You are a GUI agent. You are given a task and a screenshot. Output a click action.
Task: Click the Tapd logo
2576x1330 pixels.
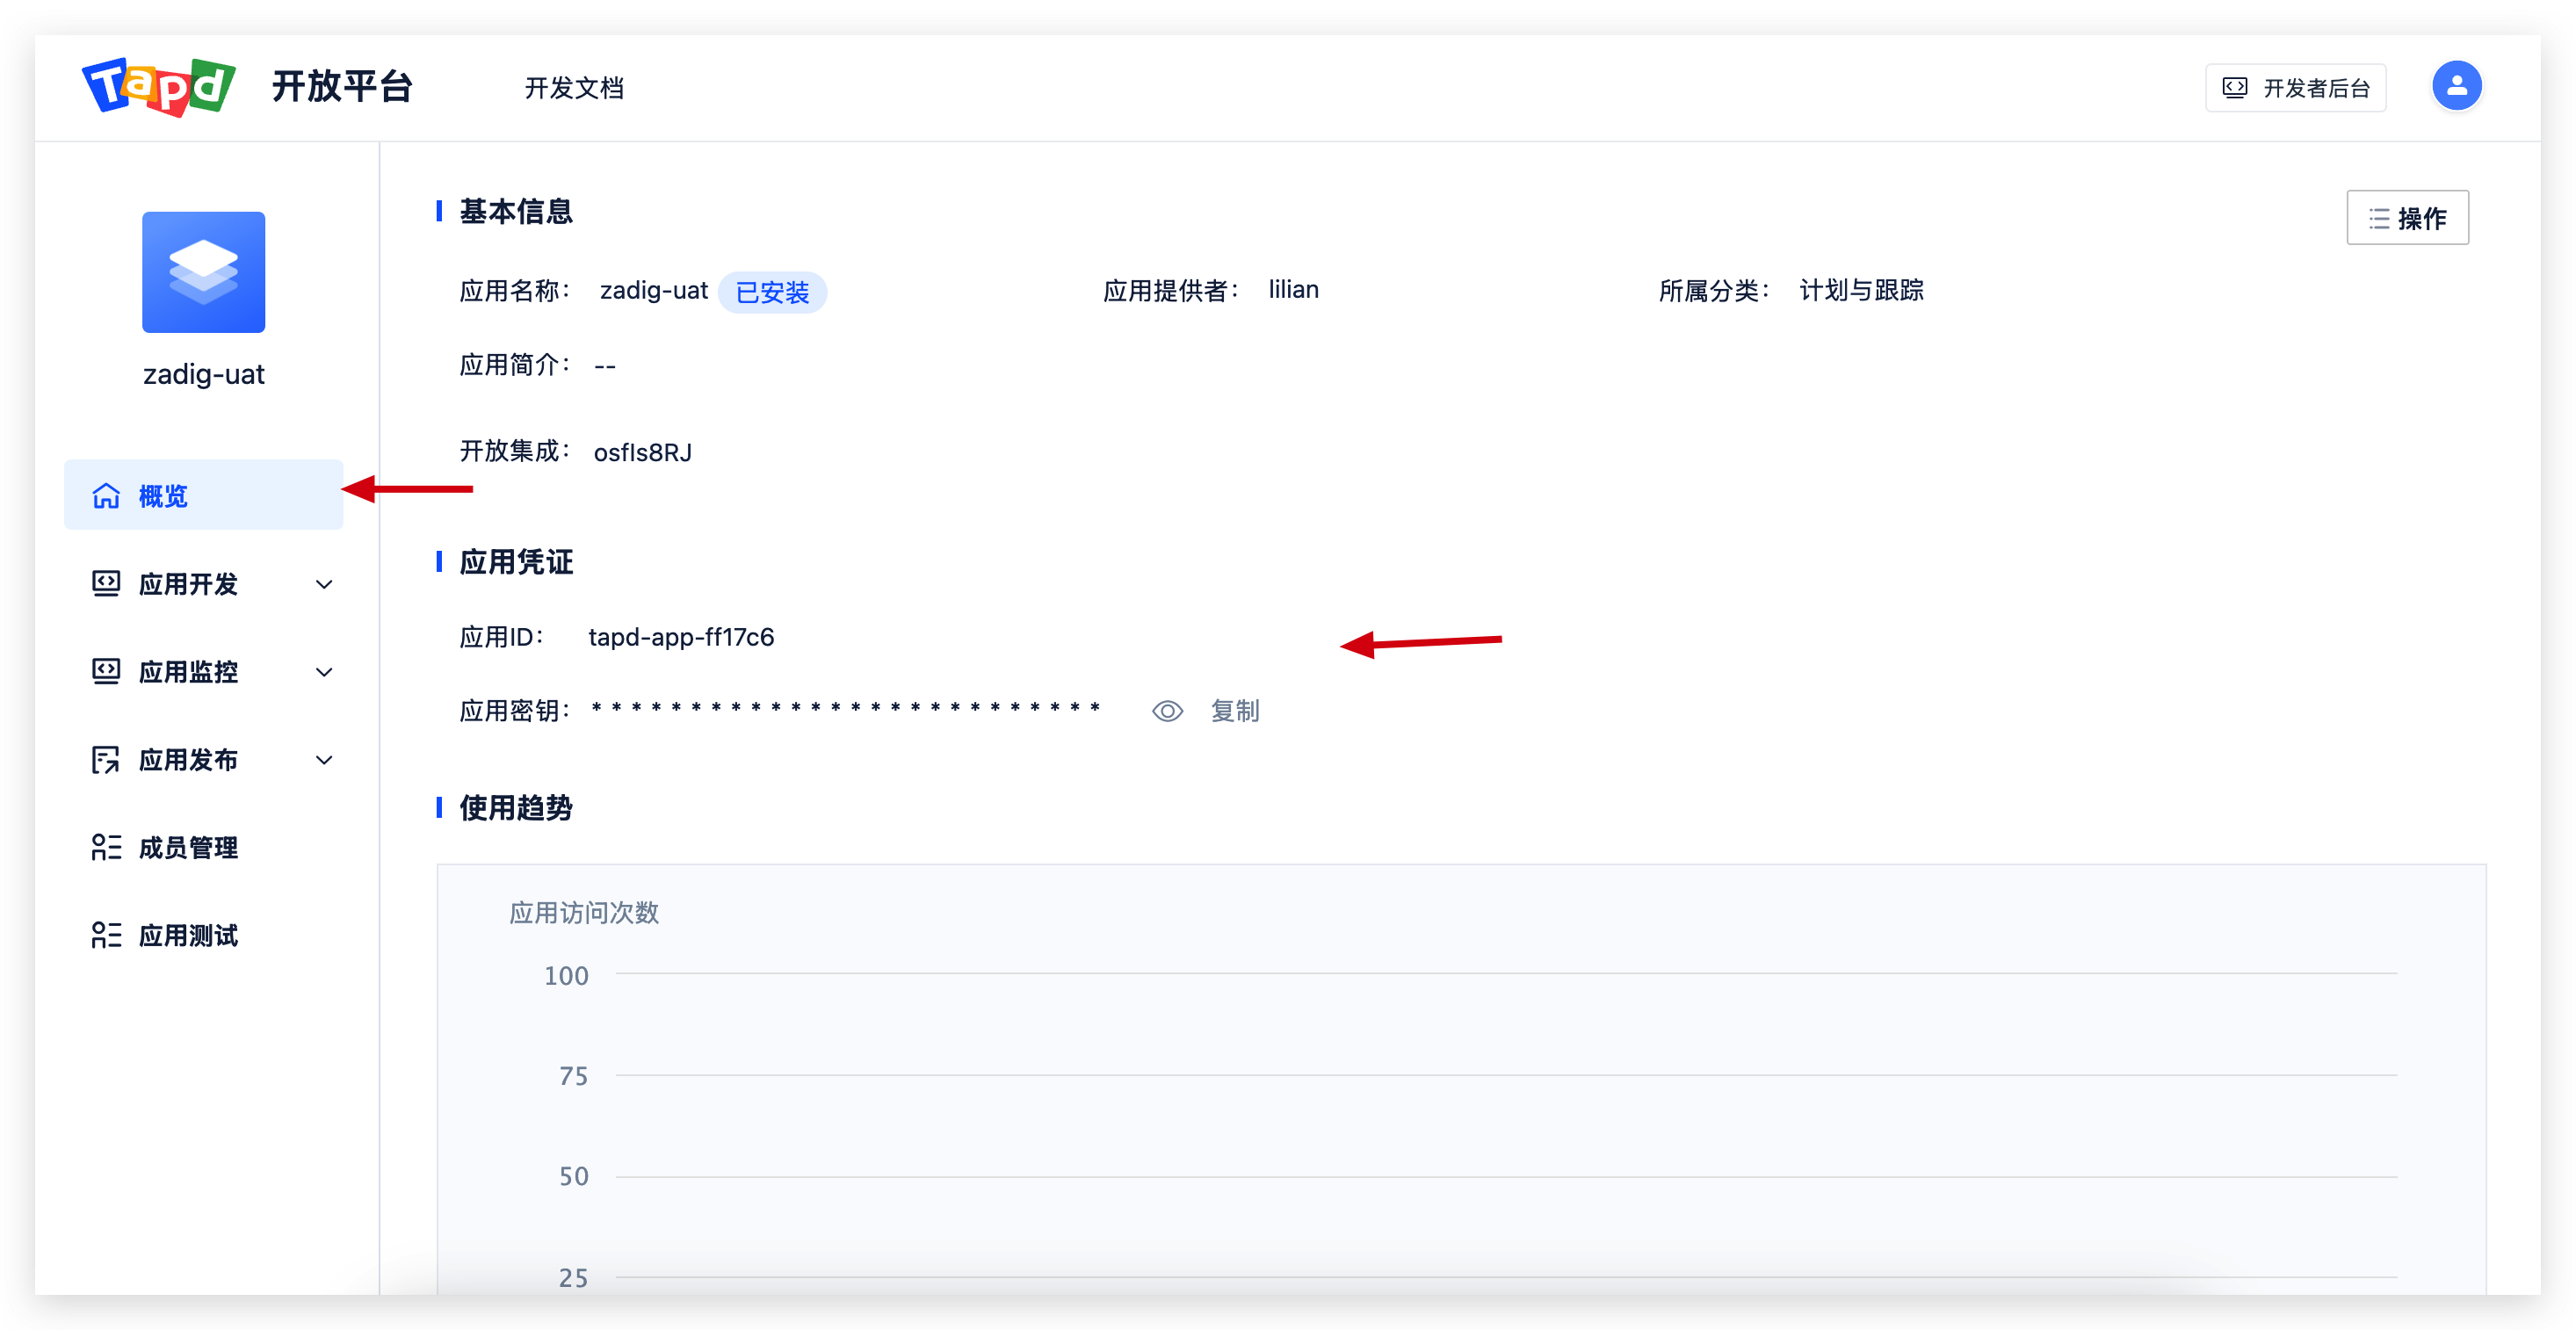pos(158,87)
